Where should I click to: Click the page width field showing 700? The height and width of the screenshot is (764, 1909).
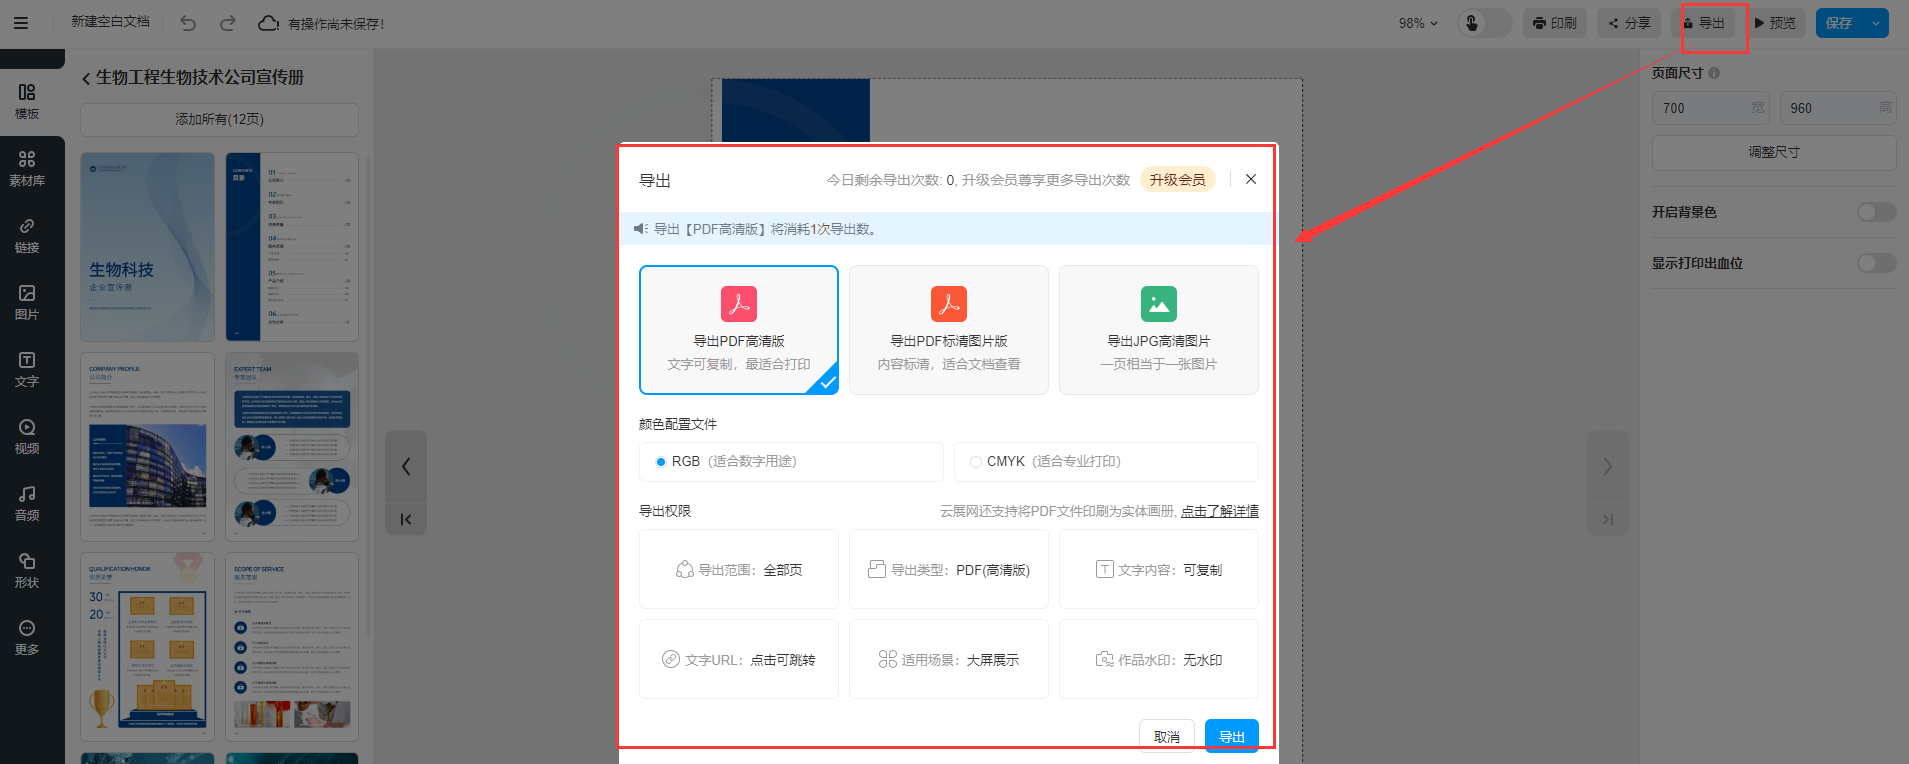1700,108
